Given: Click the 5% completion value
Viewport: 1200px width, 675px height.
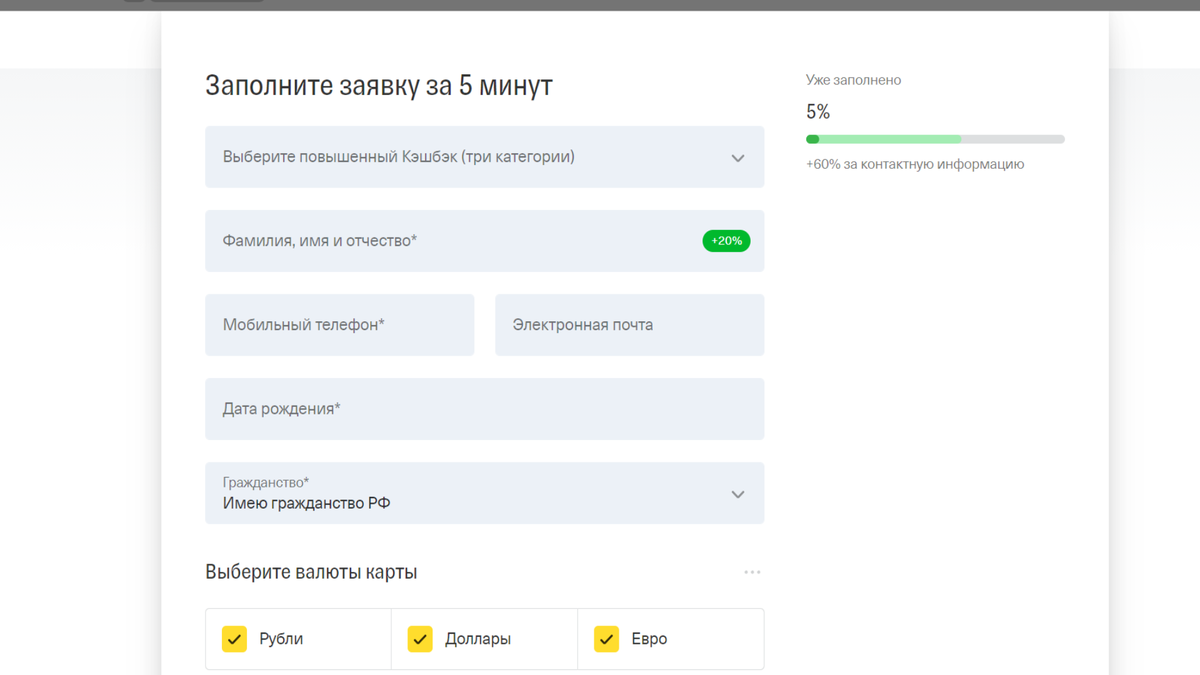Looking at the screenshot, I should pos(818,112).
